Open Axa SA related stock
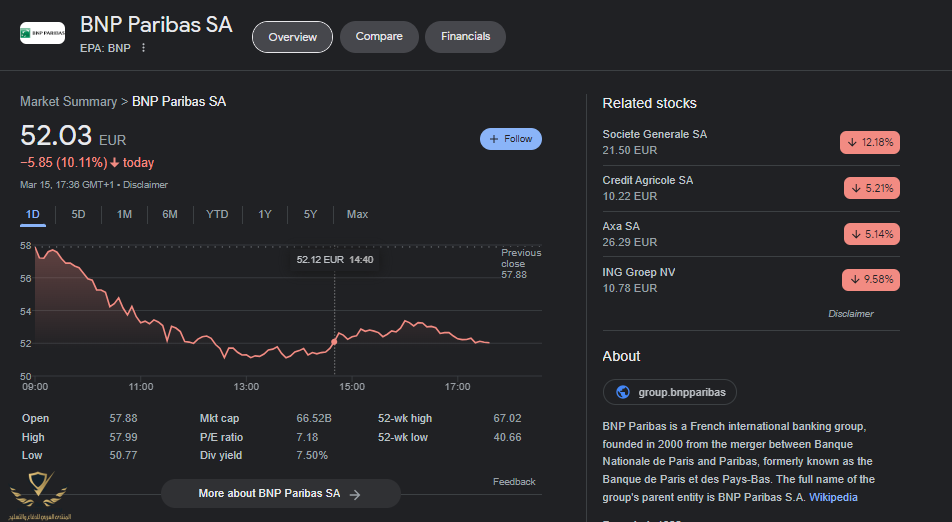This screenshot has height=522, width=952. (x=751, y=234)
